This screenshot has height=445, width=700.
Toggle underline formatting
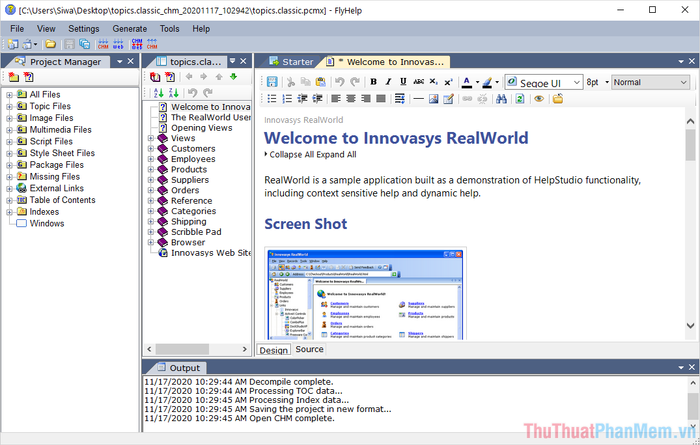(403, 82)
